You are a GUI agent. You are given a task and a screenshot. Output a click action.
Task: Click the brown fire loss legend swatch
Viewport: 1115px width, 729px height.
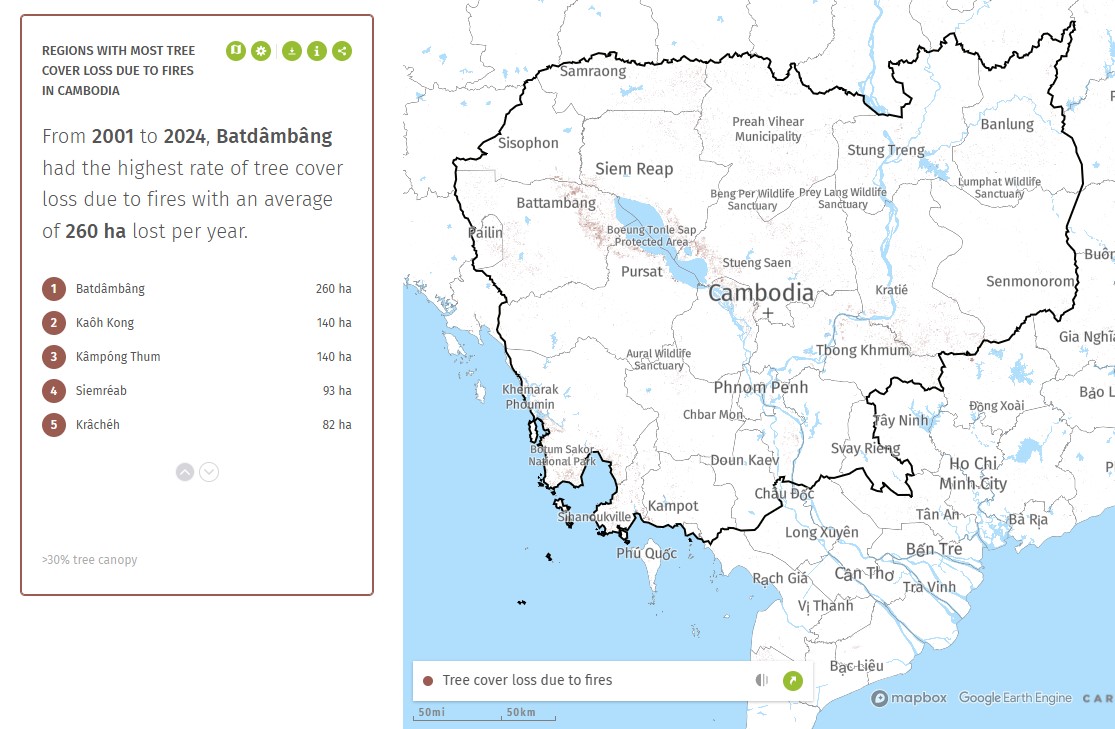[428, 681]
